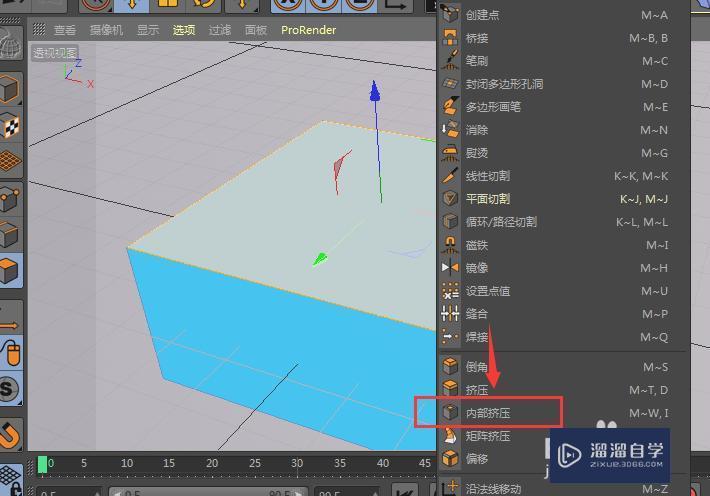
Task: Toggle the Locked Workplane grid icon
Action: pyautogui.click(x=10, y=479)
